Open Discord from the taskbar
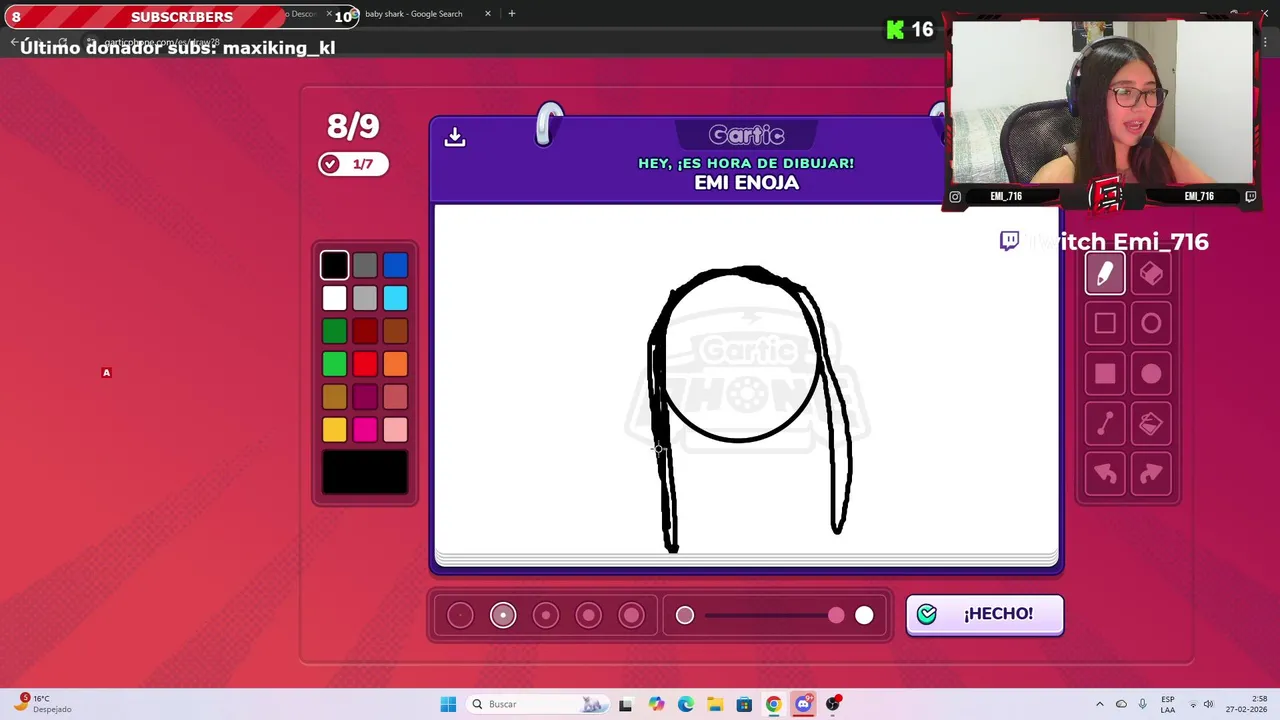The height and width of the screenshot is (720, 1280). pyautogui.click(x=803, y=704)
